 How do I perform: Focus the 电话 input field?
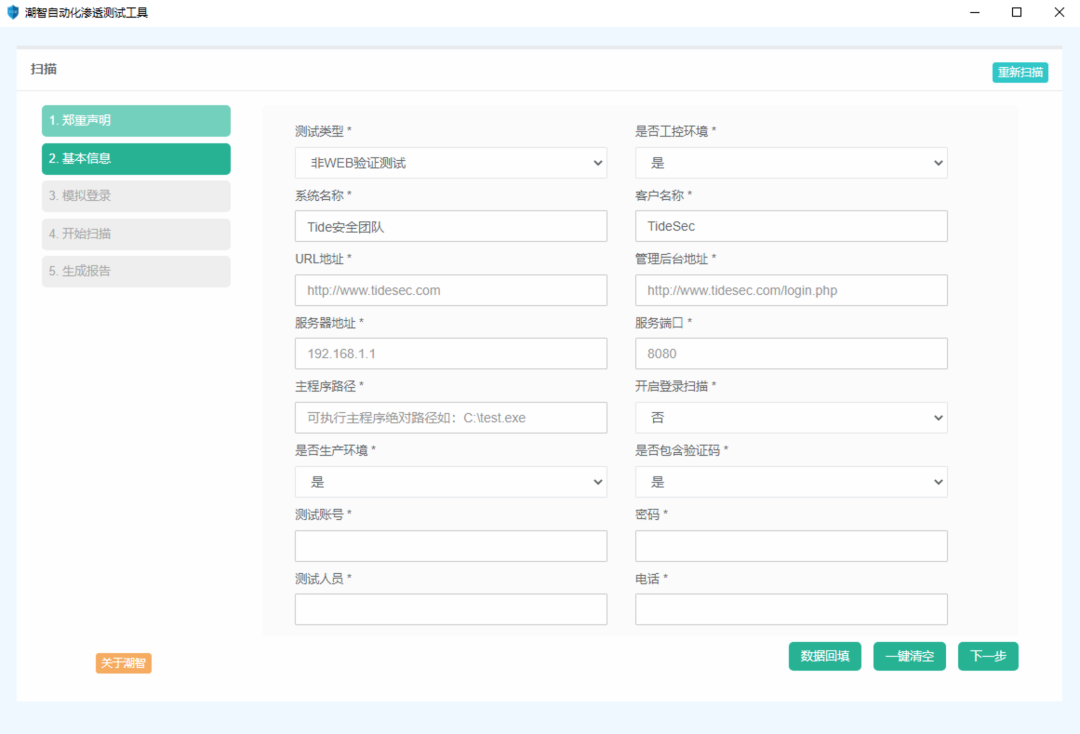click(791, 609)
